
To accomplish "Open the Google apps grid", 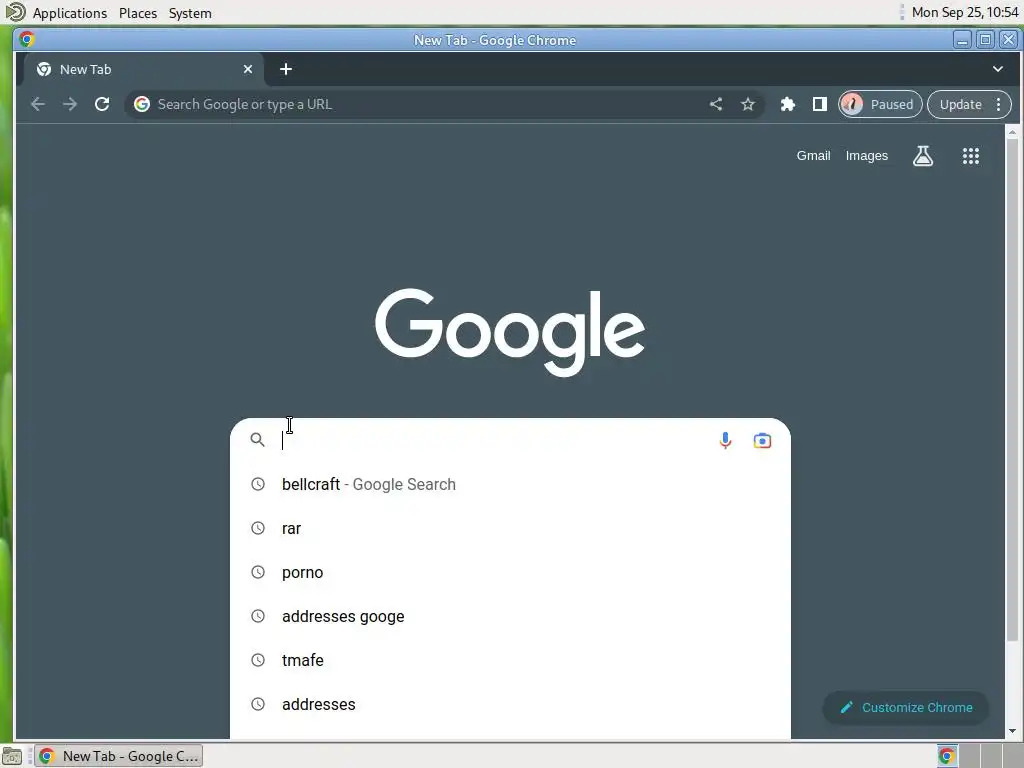I will [970, 156].
